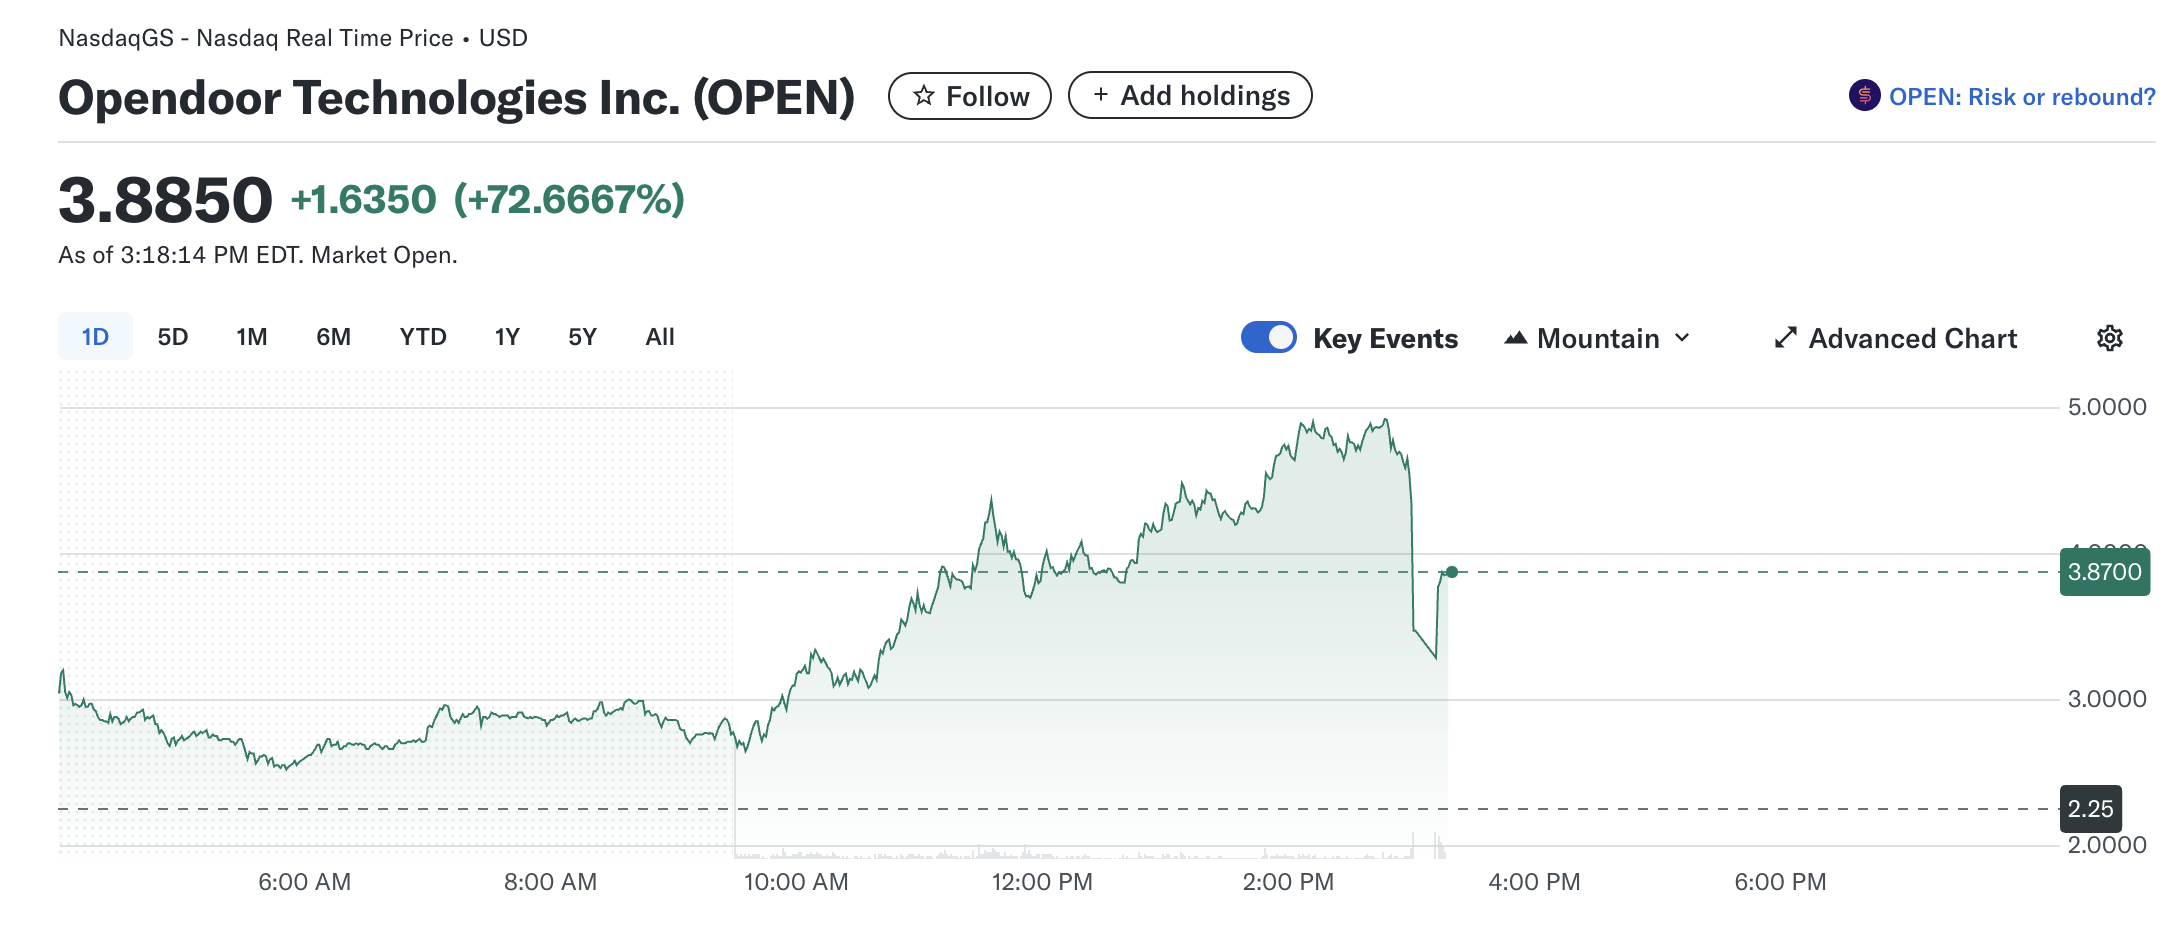Toggle the Key Events switch

pyautogui.click(x=1268, y=338)
